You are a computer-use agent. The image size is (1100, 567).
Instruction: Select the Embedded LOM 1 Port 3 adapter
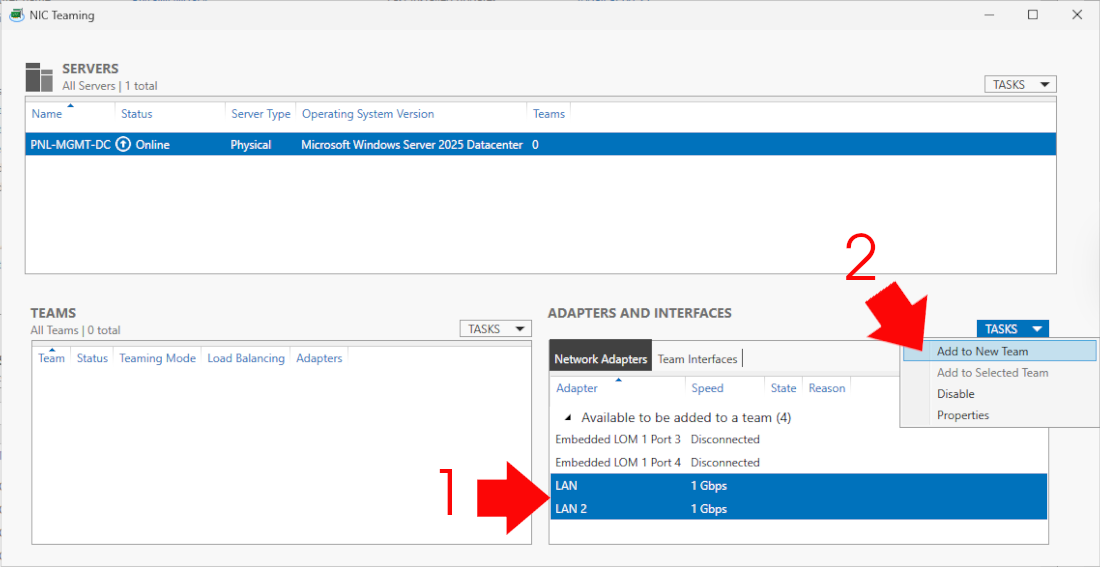click(x=617, y=440)
